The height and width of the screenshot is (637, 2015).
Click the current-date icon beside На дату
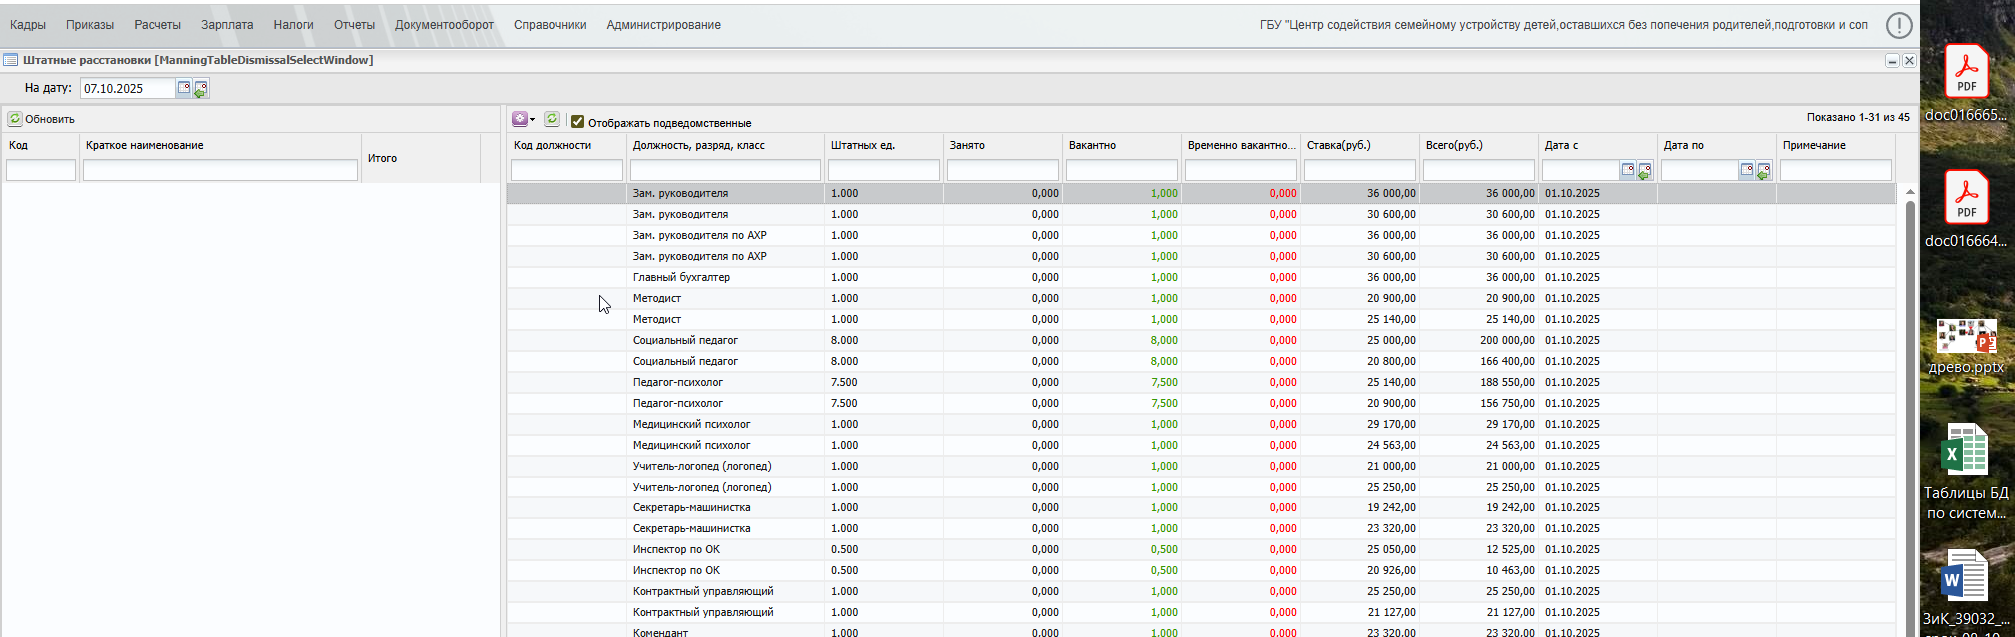coord(201,89)
